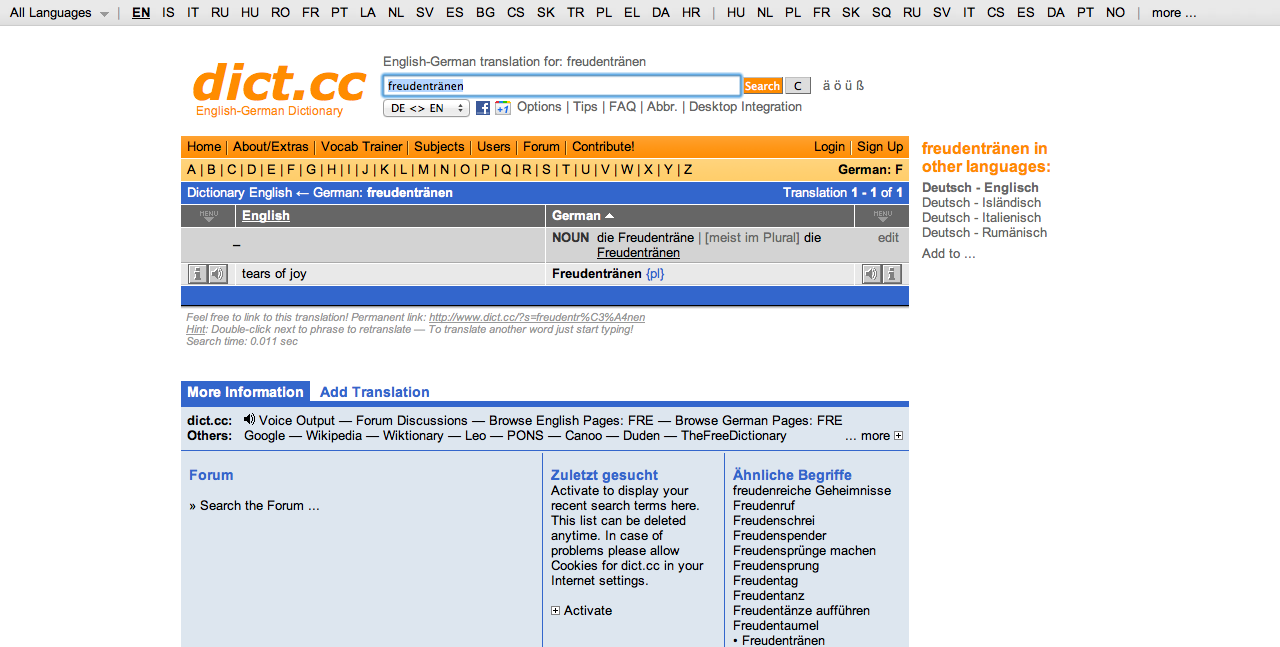Click the underlined Freudentränen plural in NOUN row
Image resolution: width=1280 pixels, height=647 pixels.
coord(638,253)
